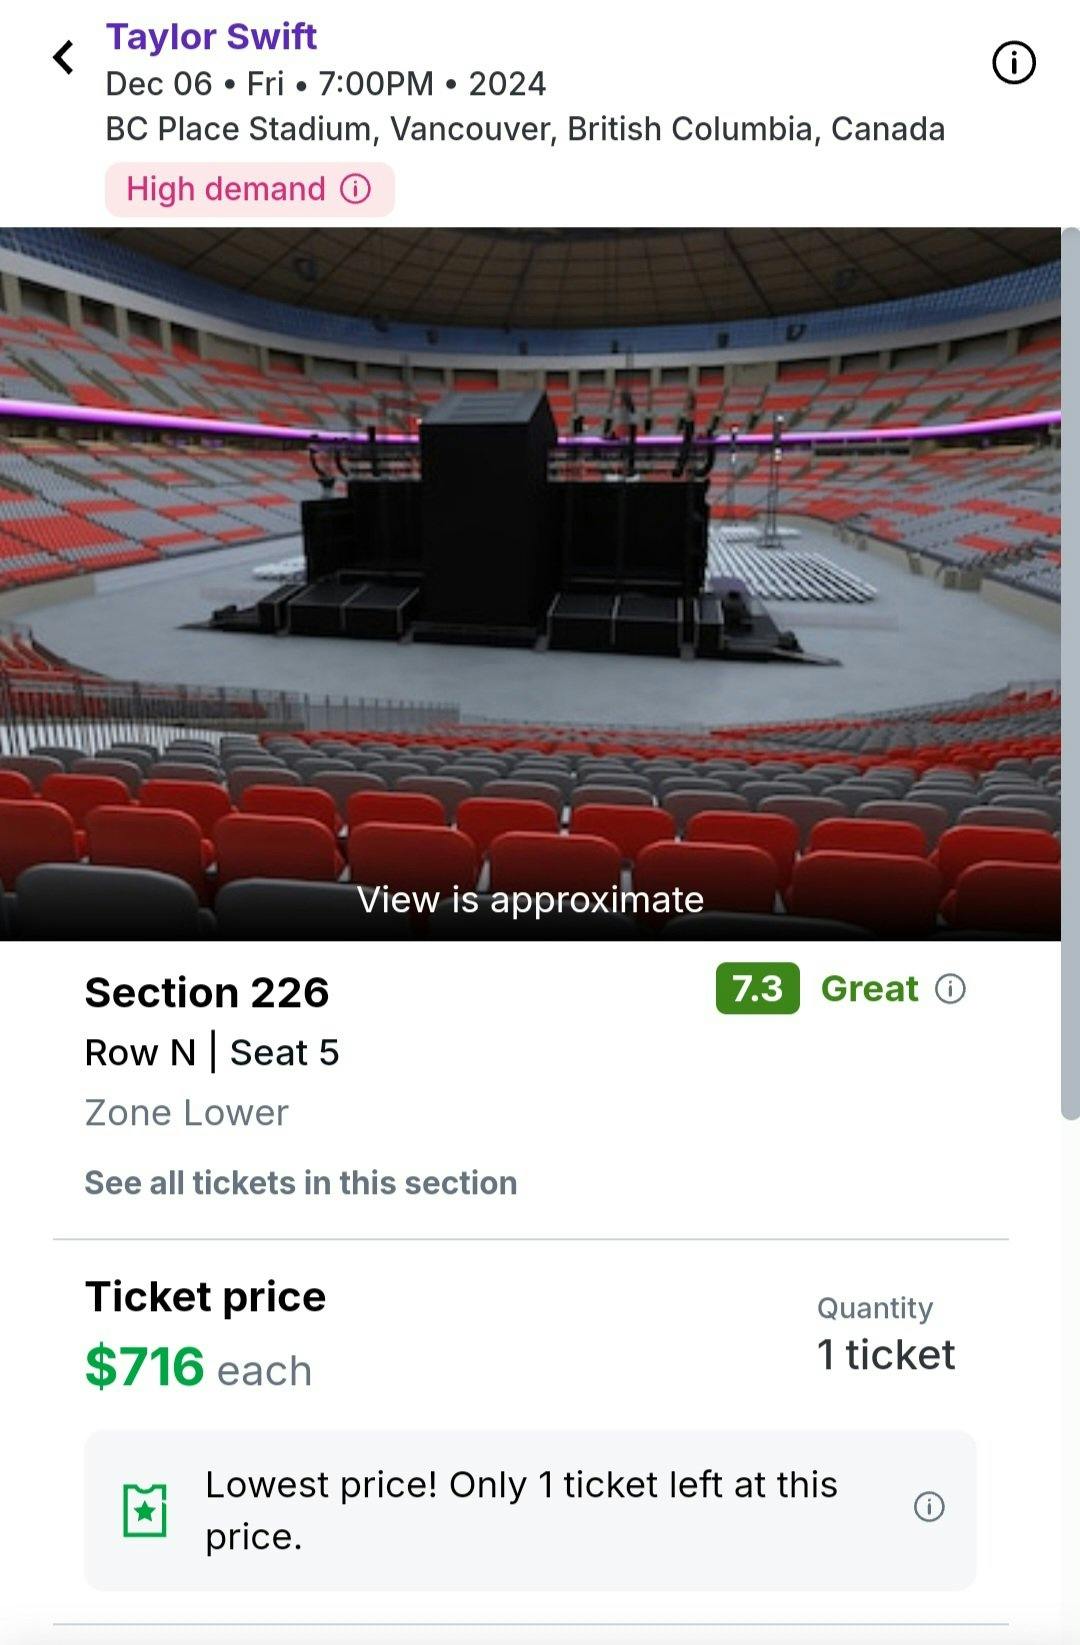This screenshot has width=1080, height=1645.
Task: Click the Lowest price notice text
Action: tap(521, 1510)
